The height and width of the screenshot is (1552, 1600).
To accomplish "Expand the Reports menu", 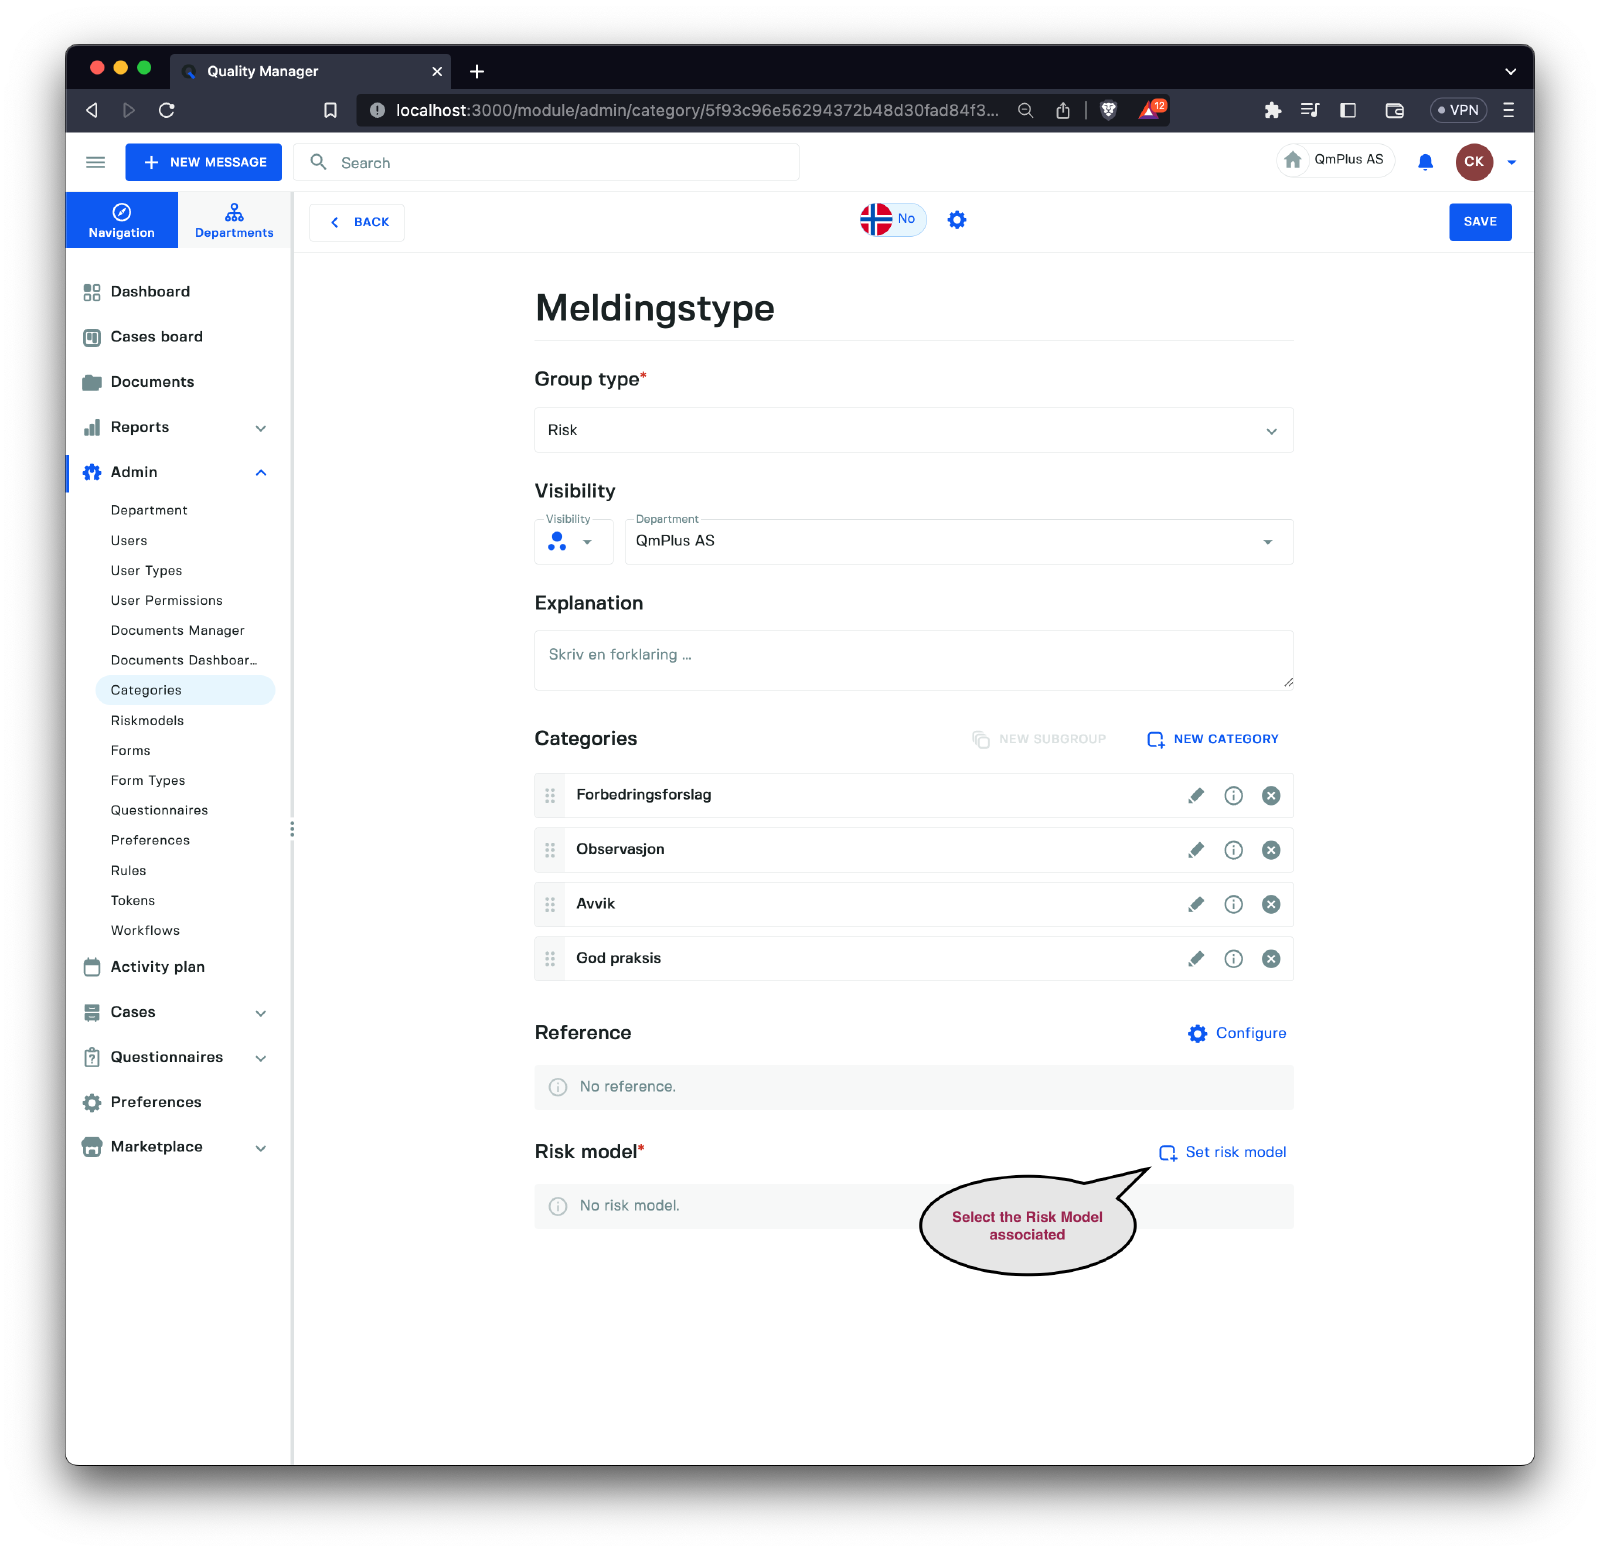I will [261, 428].
